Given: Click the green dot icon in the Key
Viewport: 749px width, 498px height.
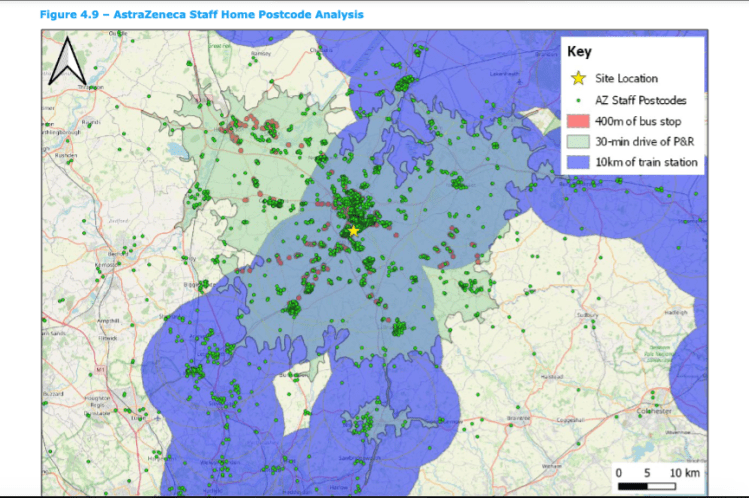Looking at the screenshot, I should tap(579, 100).
